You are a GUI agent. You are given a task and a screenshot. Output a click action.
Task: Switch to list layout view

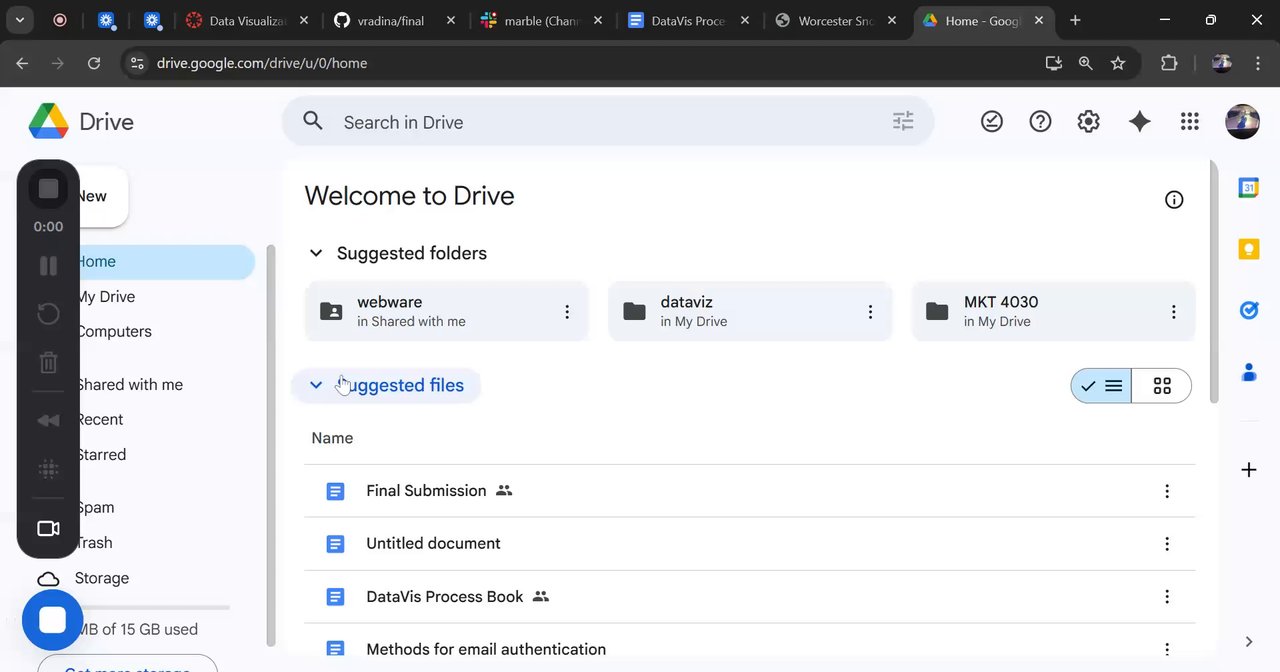(x=1102, y=386)
